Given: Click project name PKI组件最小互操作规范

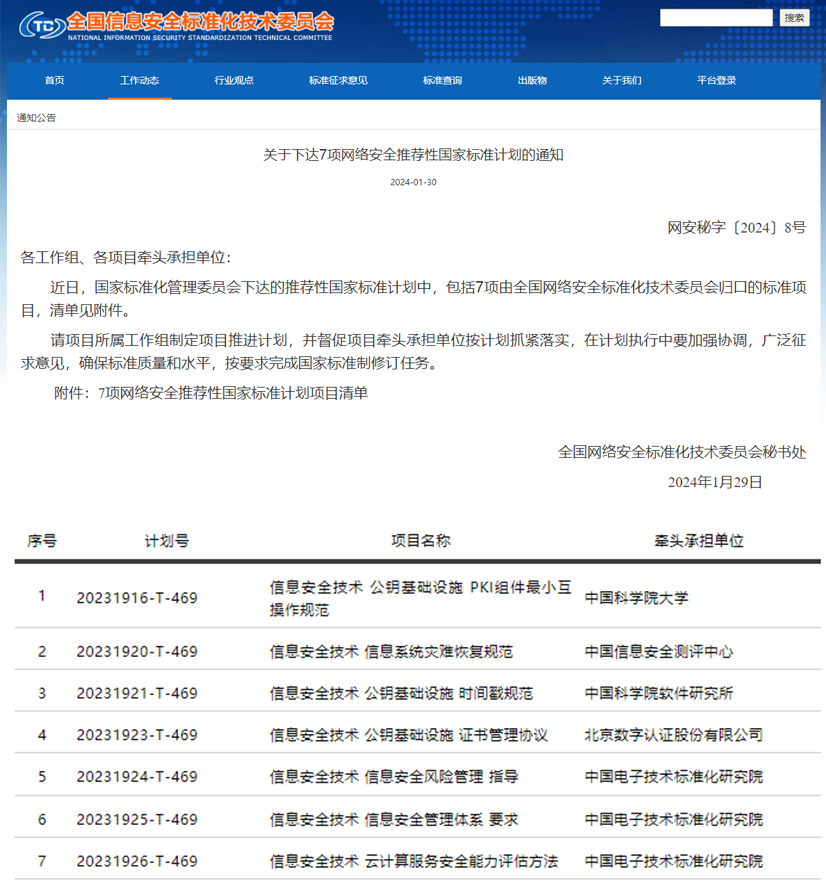Looking at the screenshot, I should click(421, 598).
